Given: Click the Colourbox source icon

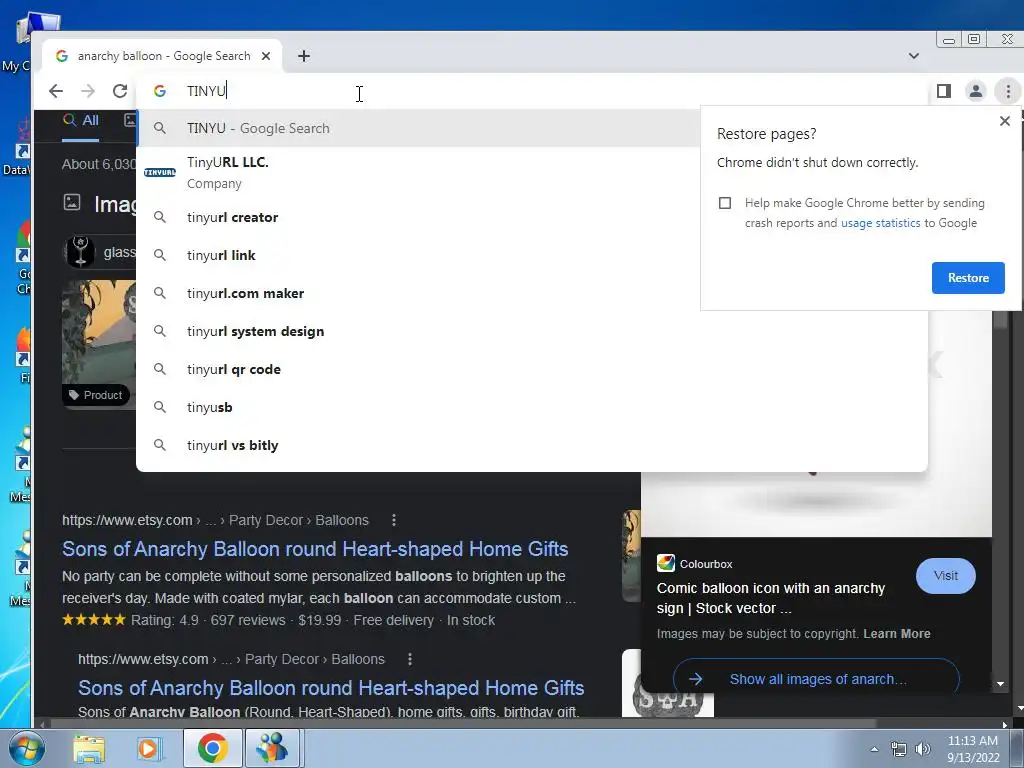Looking at the screenshot, I should [x=665, y=563].
